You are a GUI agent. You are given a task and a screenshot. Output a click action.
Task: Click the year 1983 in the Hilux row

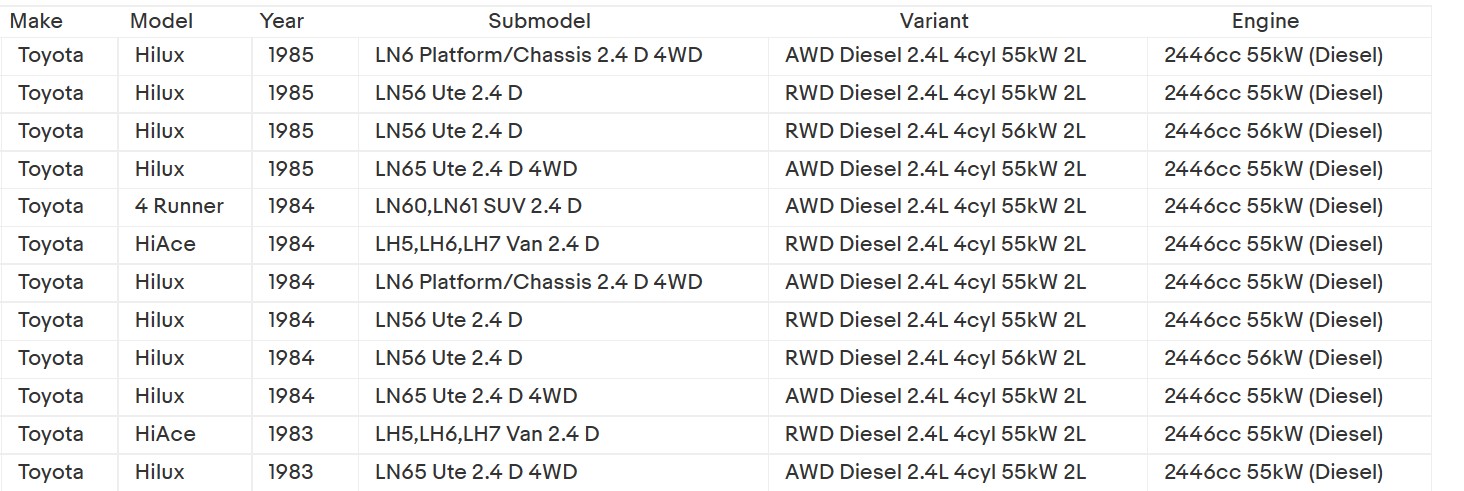(290, 472)
